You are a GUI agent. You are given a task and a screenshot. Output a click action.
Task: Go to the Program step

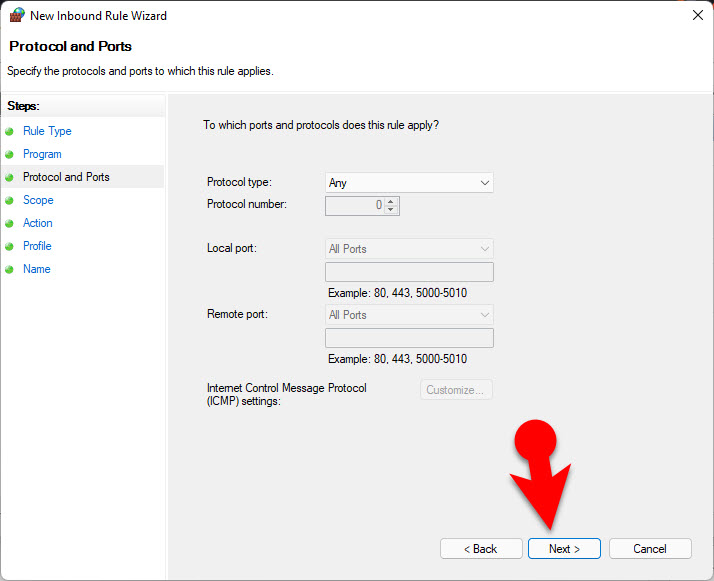(x=42, y=154)
